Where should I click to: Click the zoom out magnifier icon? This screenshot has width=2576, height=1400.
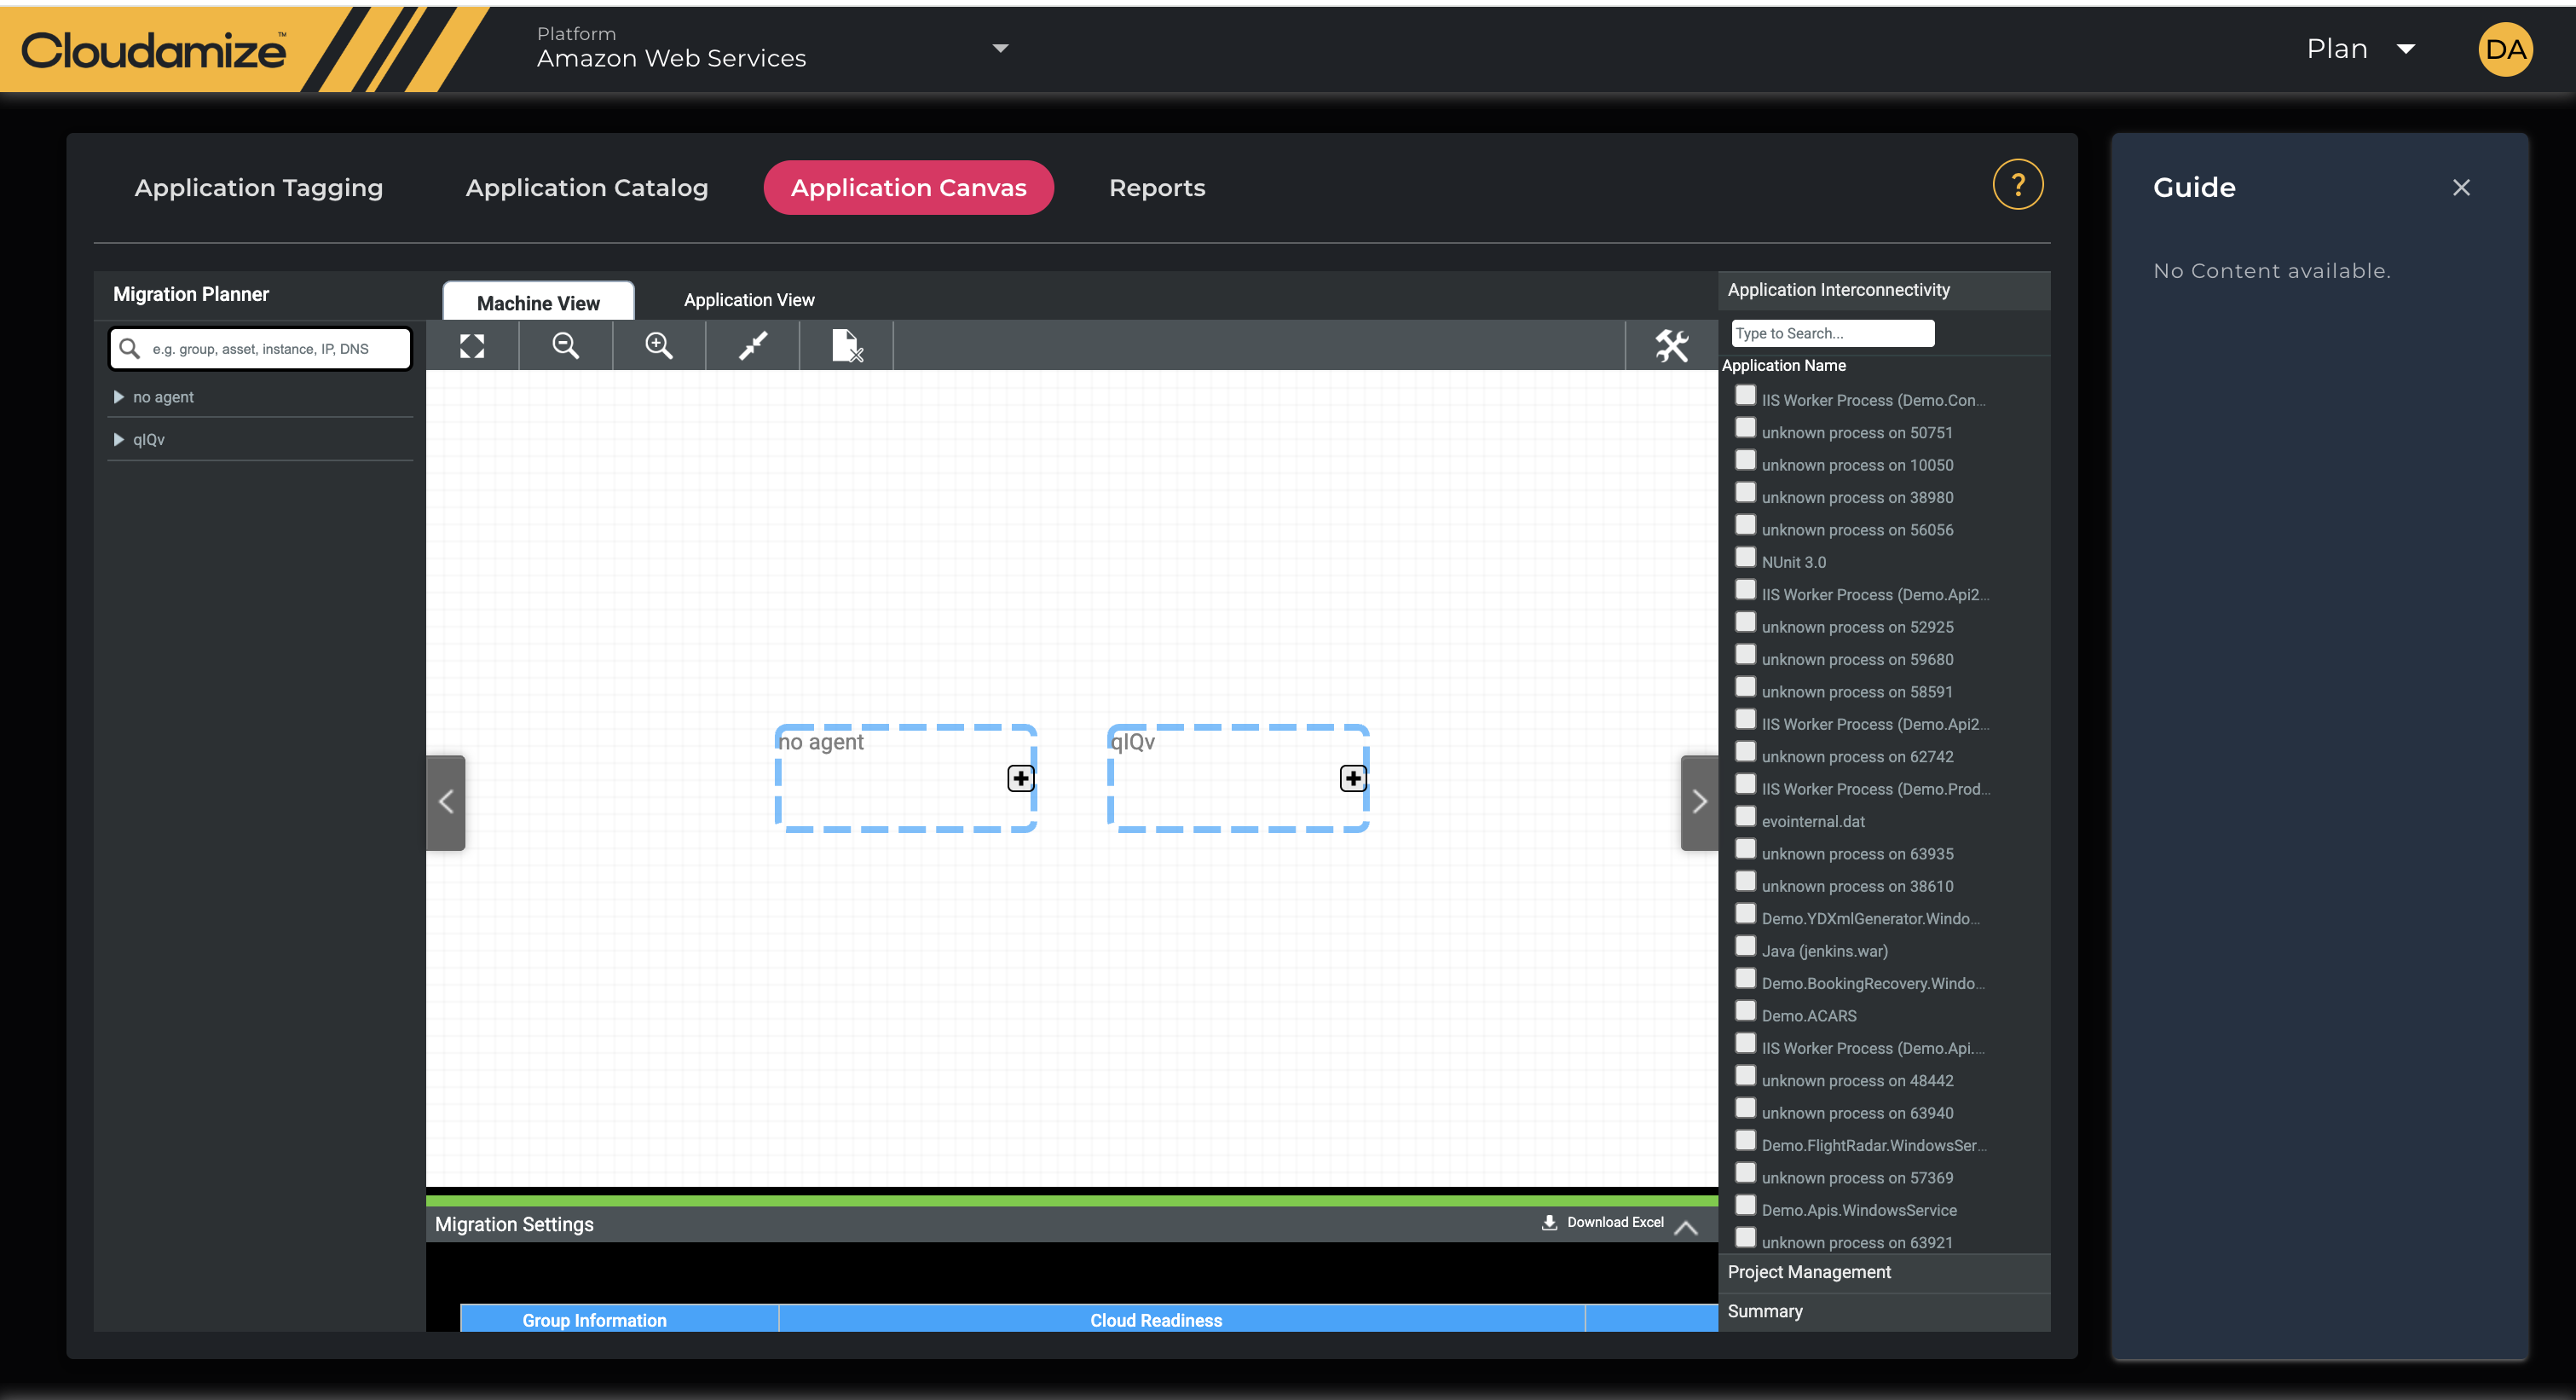point(565,346)
